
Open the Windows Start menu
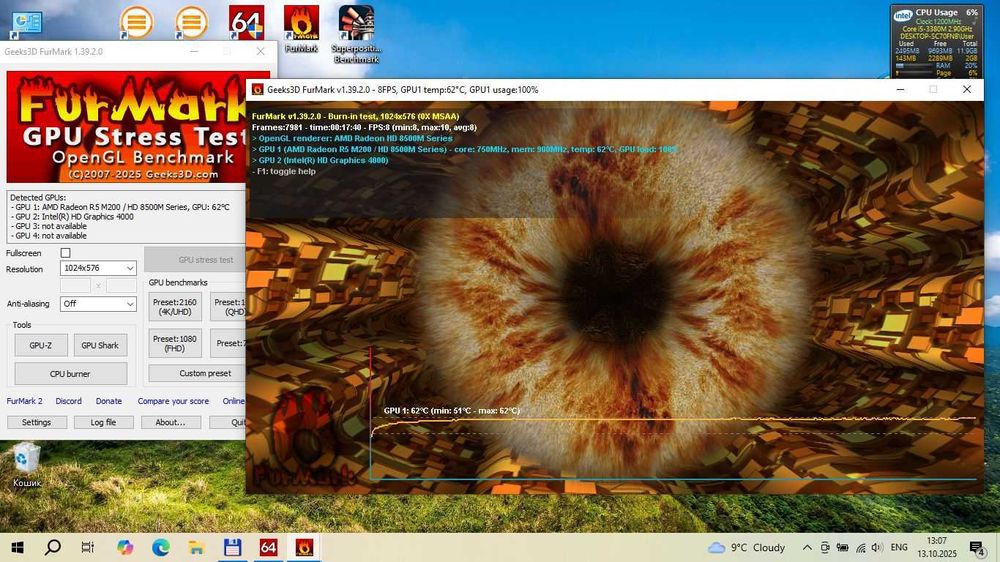point(17,547)
